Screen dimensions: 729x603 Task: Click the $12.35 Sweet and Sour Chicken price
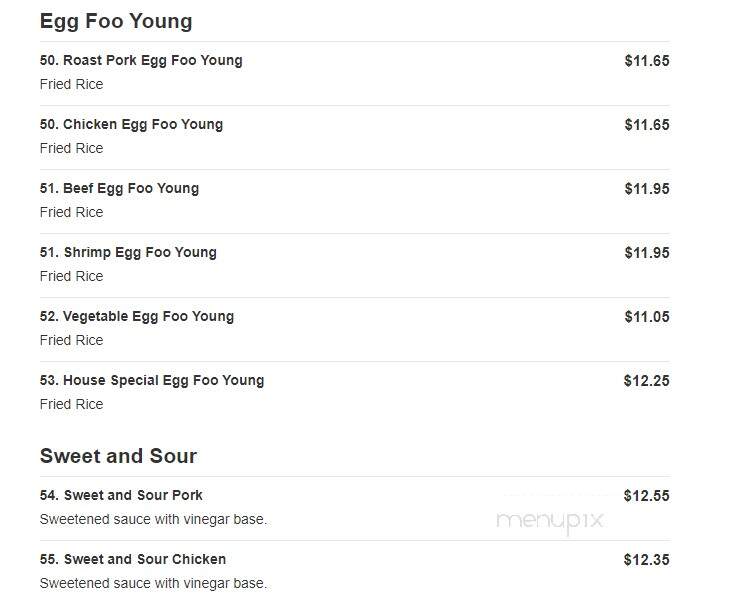pos(646,559)
